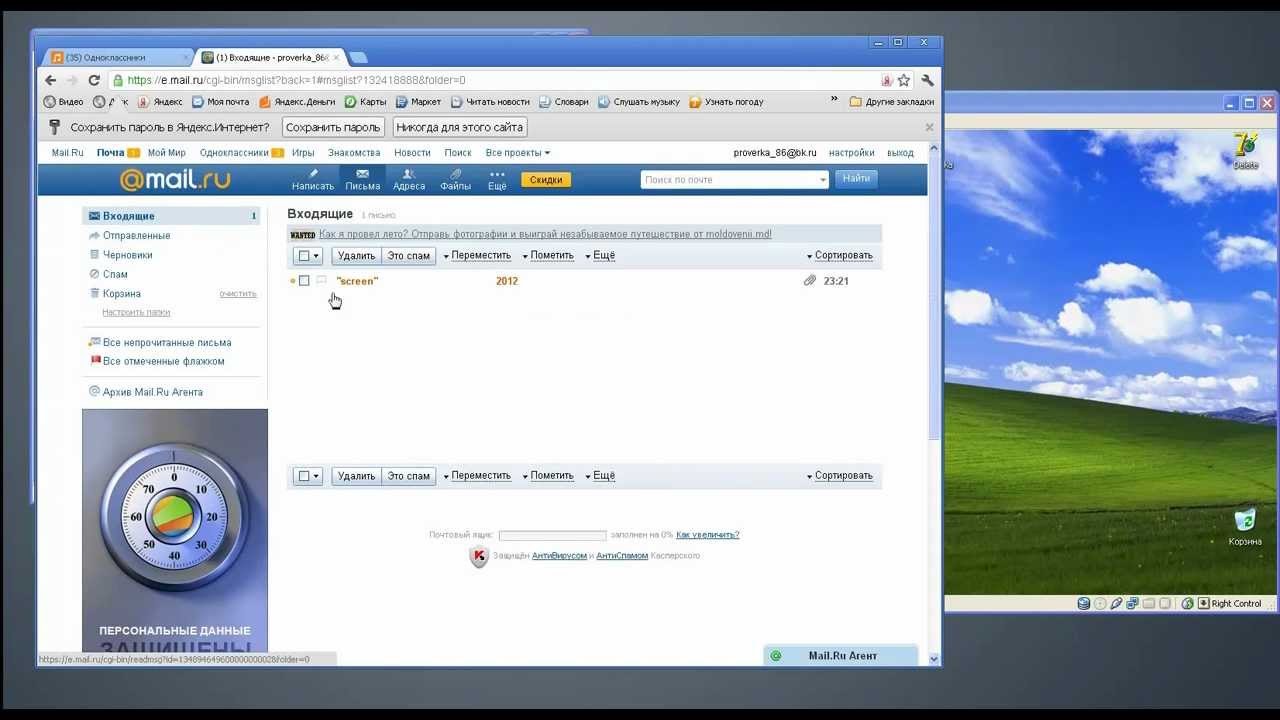Screen dimensions: 1280x720
Task: Go to Знакомства in the top menu
Action: point(354,153)
